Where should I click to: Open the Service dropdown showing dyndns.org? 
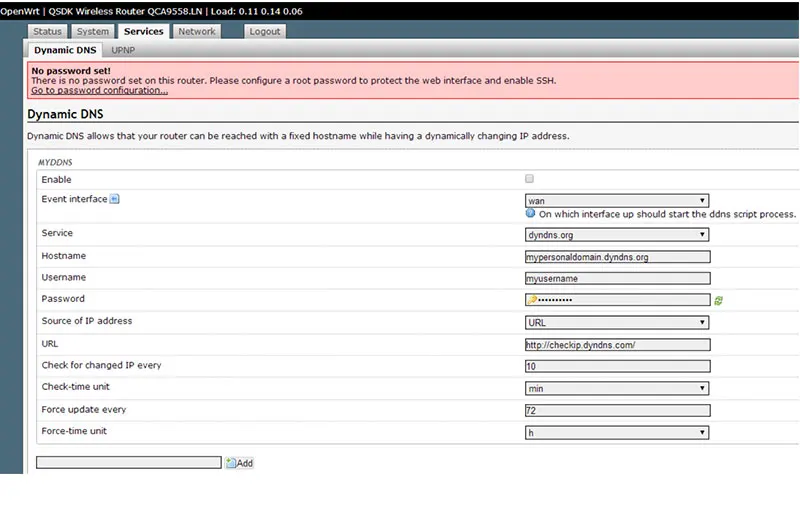(617, 235)
